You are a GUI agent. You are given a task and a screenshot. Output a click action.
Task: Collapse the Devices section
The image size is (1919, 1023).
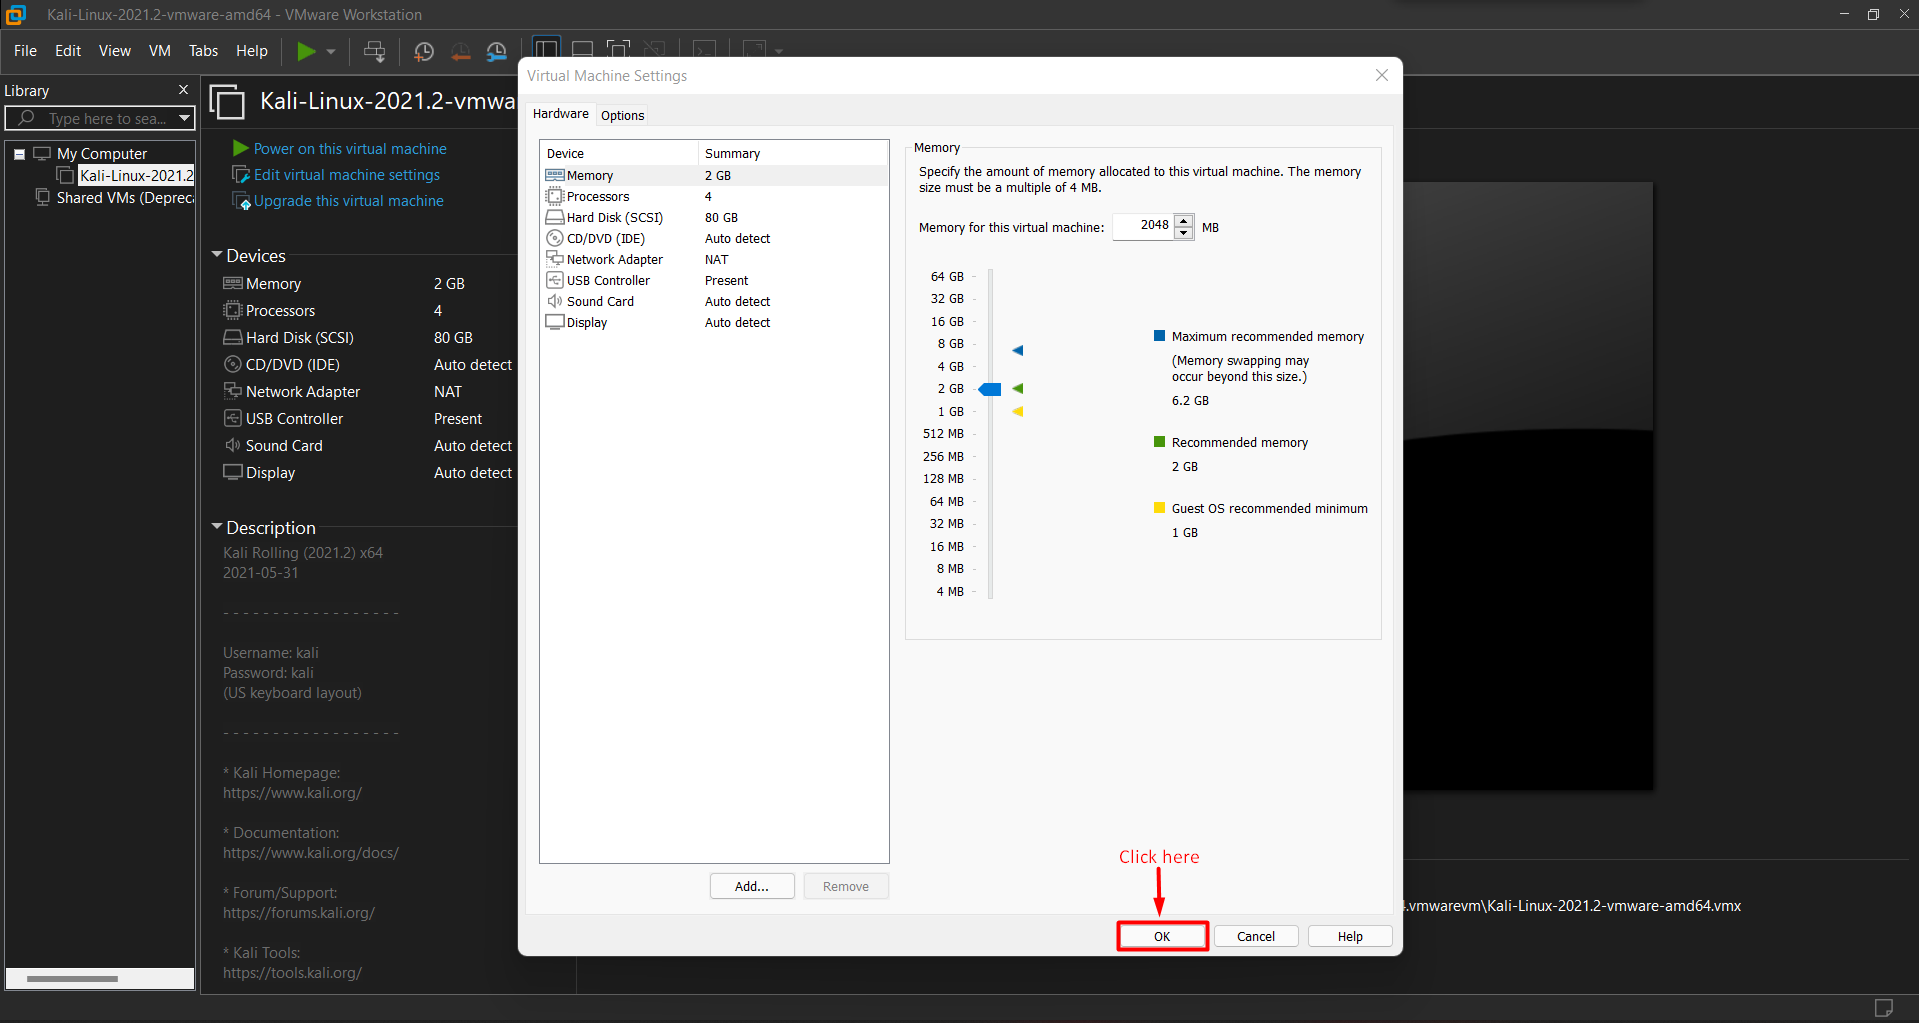pos(217,255)
